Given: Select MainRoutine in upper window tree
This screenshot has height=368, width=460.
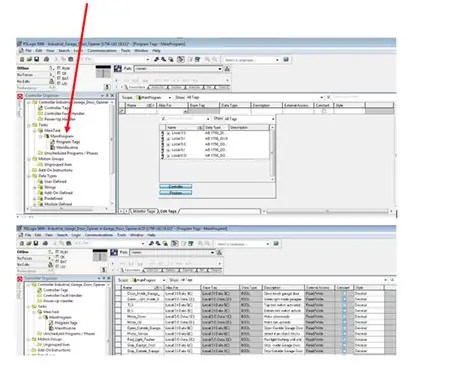Looking at the screenshot, I should point(67,147).
